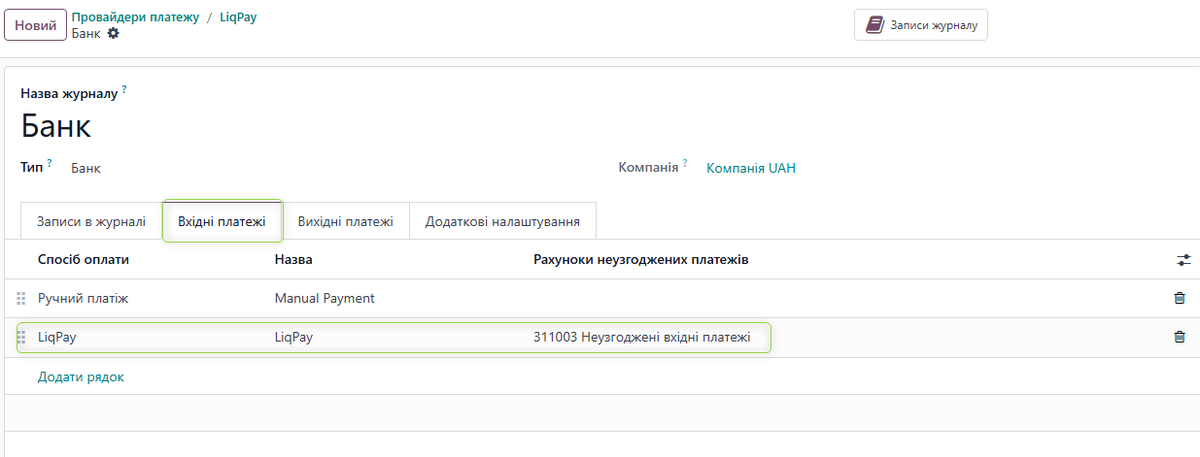Click the Назва column header
Viewport: 1200px width, 457px height.
(293, 260)
